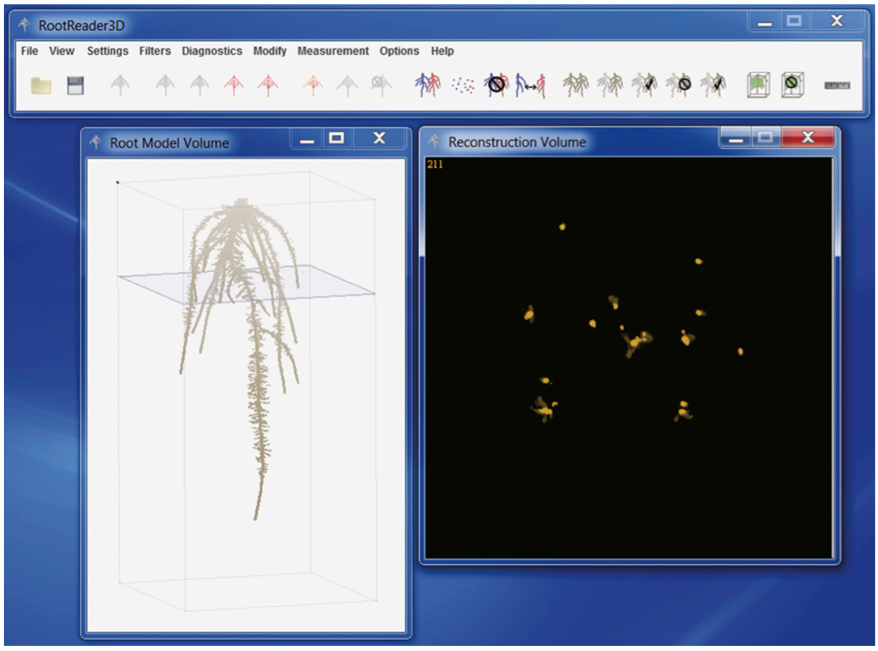Open the View menu

[62, 51]
